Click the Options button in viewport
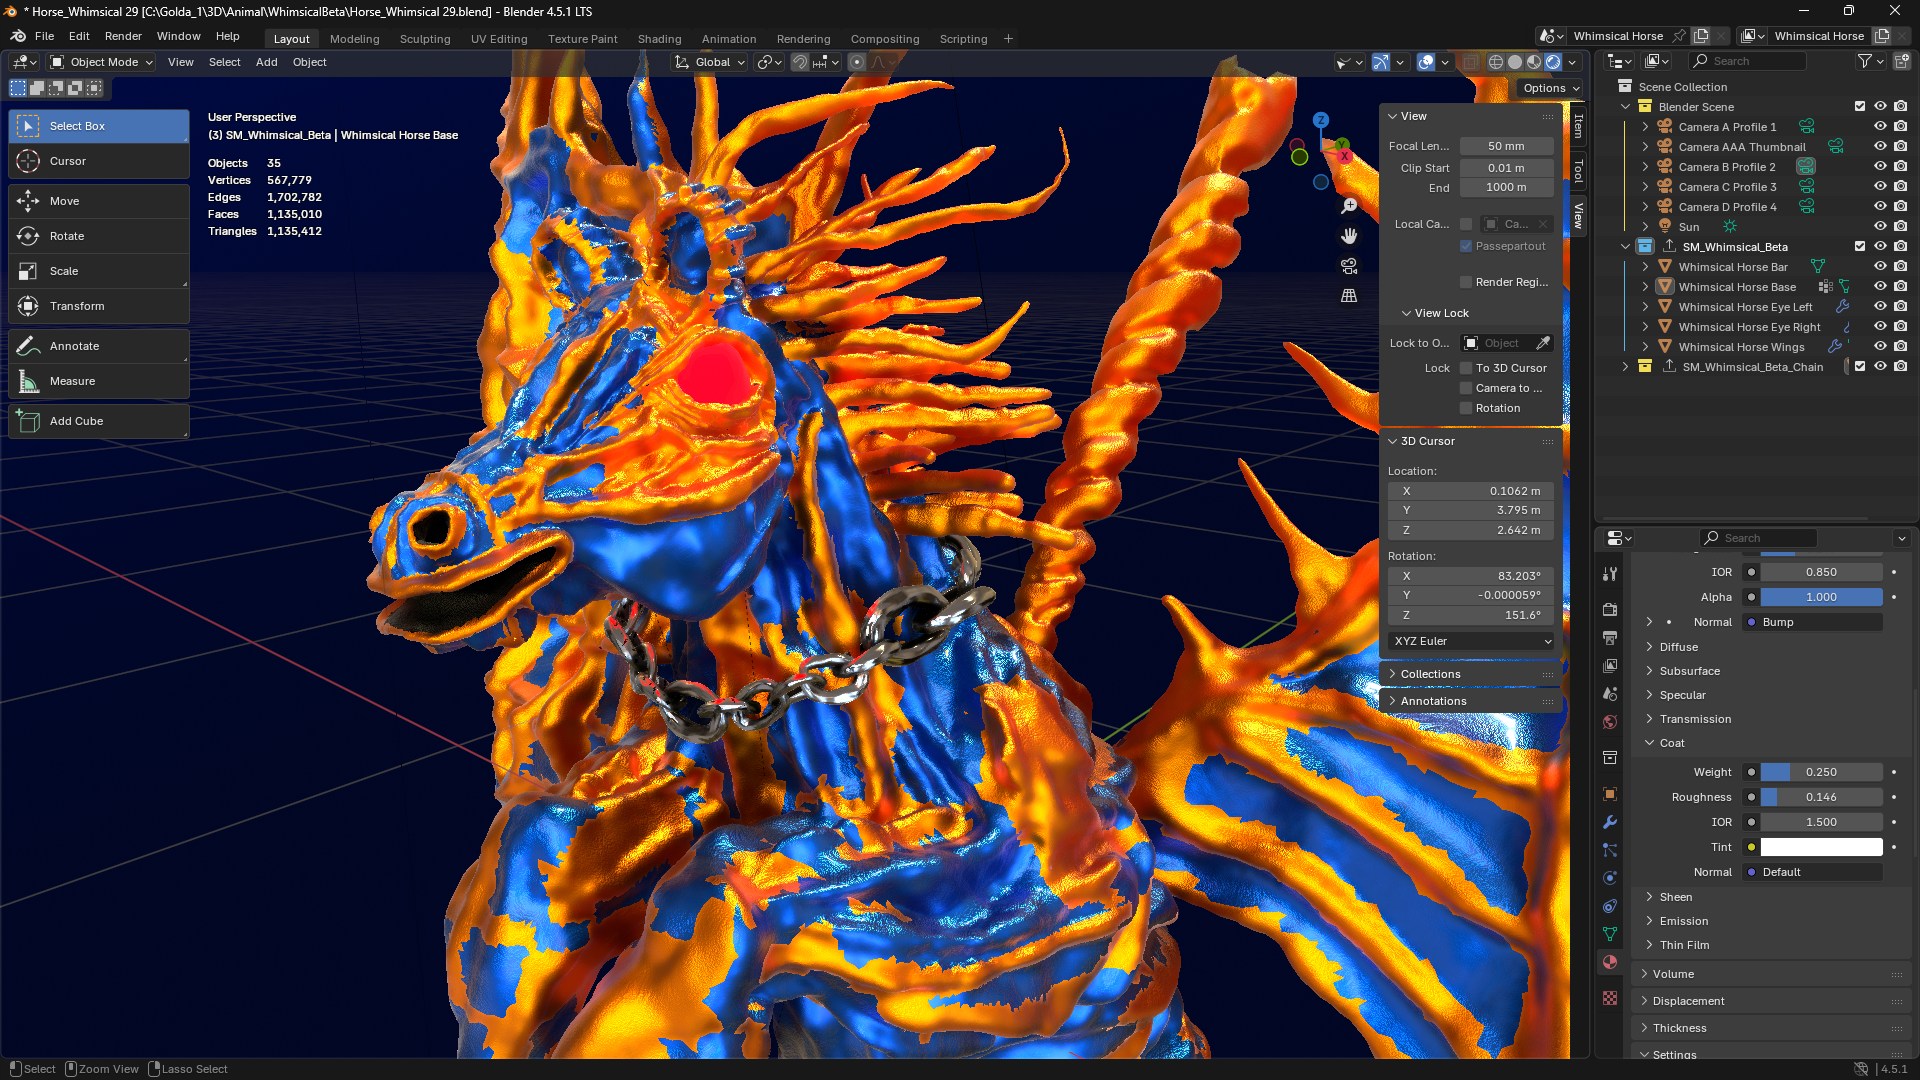Screen dimensions: 1920x1080 pyautogui.click(x=1551, y=88)
